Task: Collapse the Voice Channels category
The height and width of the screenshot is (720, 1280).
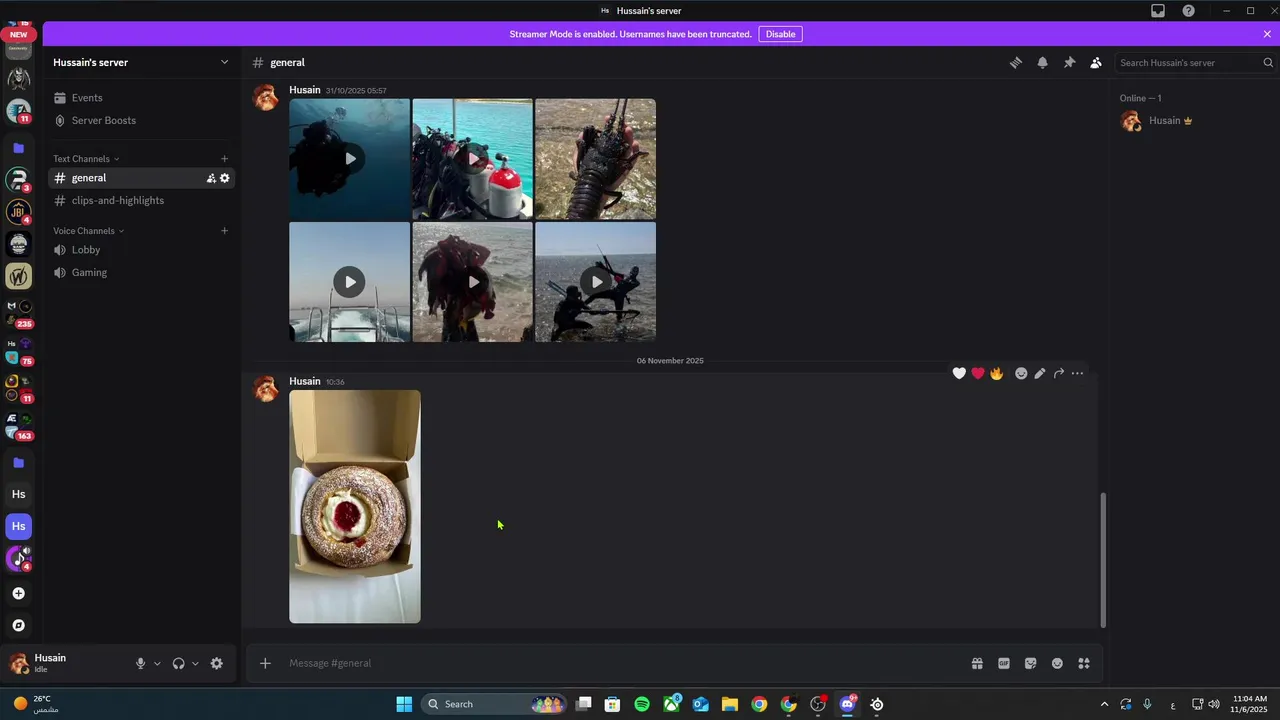Action: (89, 231)
